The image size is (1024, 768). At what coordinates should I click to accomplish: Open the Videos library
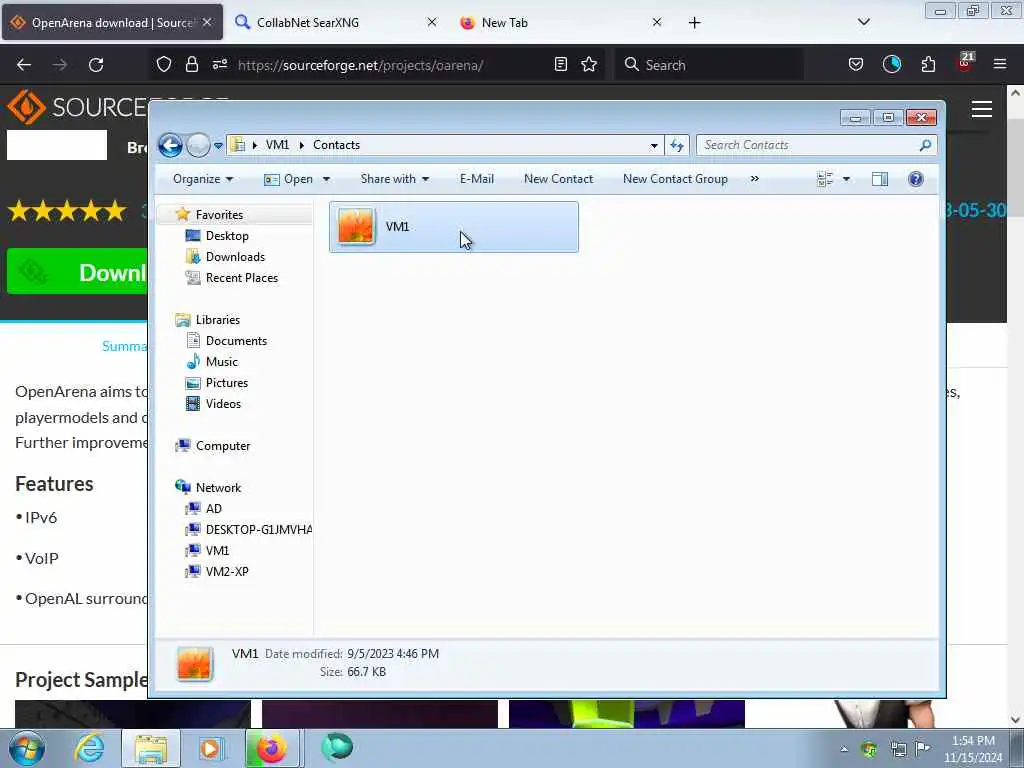point(223,404)
